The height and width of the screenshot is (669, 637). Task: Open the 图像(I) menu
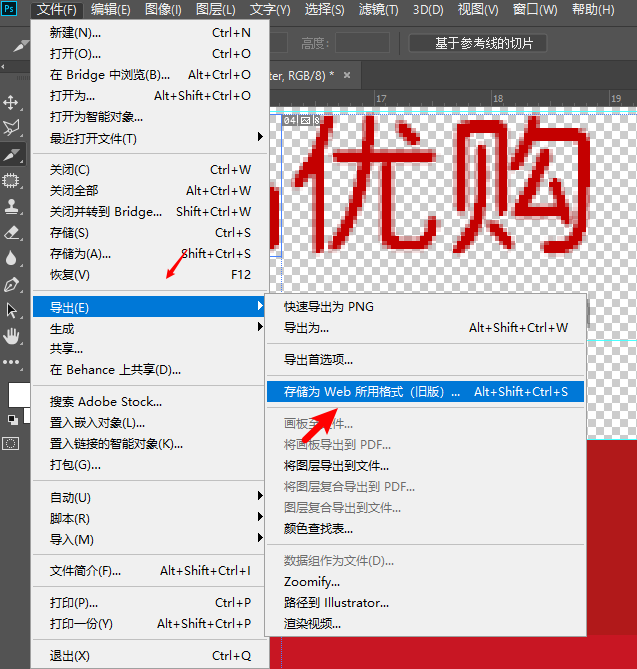(163, 9)
